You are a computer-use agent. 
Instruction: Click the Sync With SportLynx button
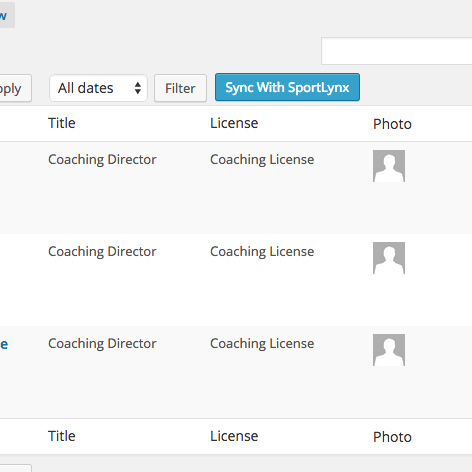(x=287, y=87)
